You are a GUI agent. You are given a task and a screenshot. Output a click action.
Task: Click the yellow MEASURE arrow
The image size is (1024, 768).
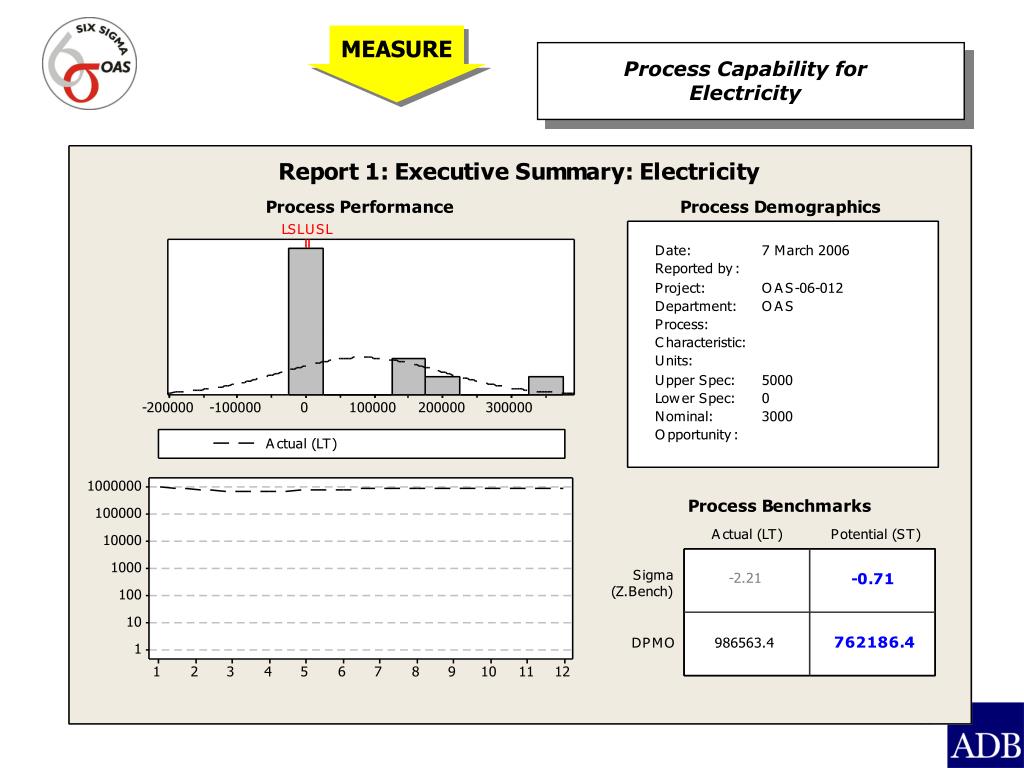tap(398, 64)
